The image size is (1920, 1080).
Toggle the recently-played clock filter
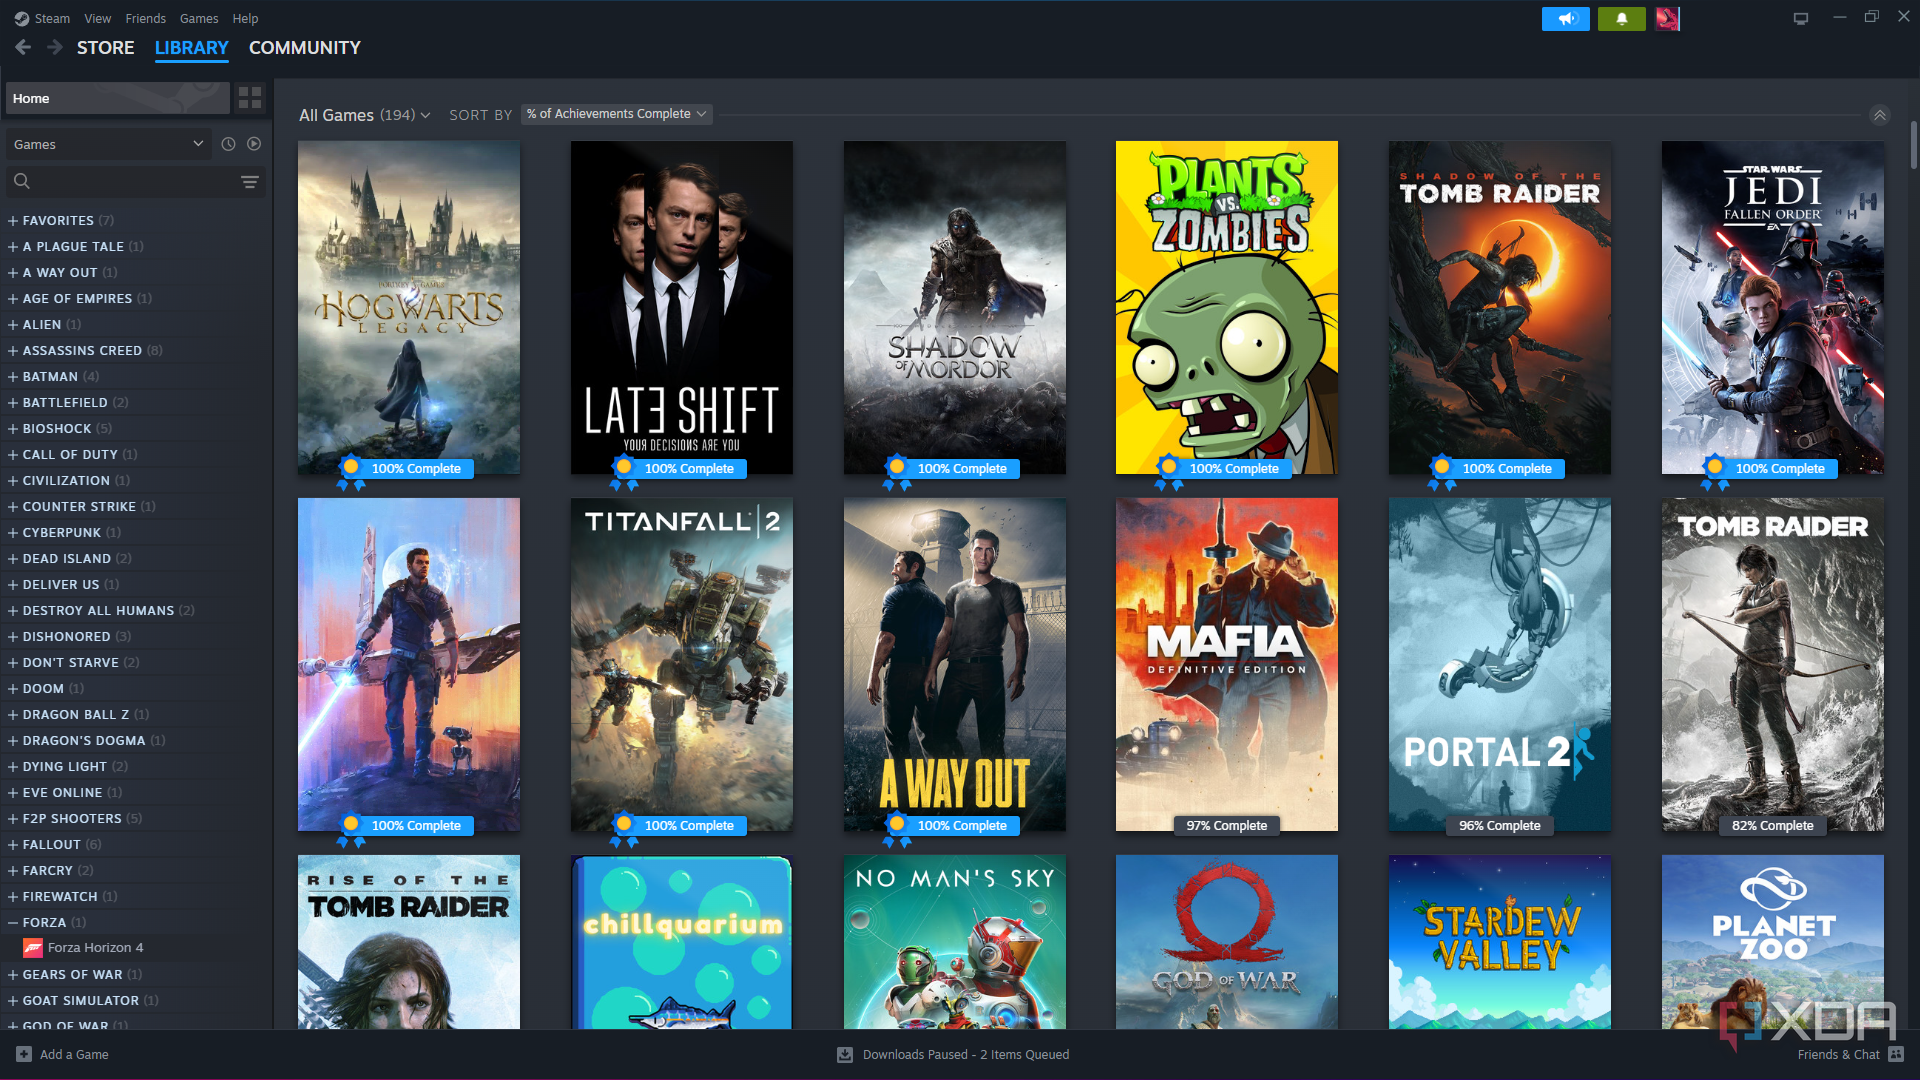228,143
